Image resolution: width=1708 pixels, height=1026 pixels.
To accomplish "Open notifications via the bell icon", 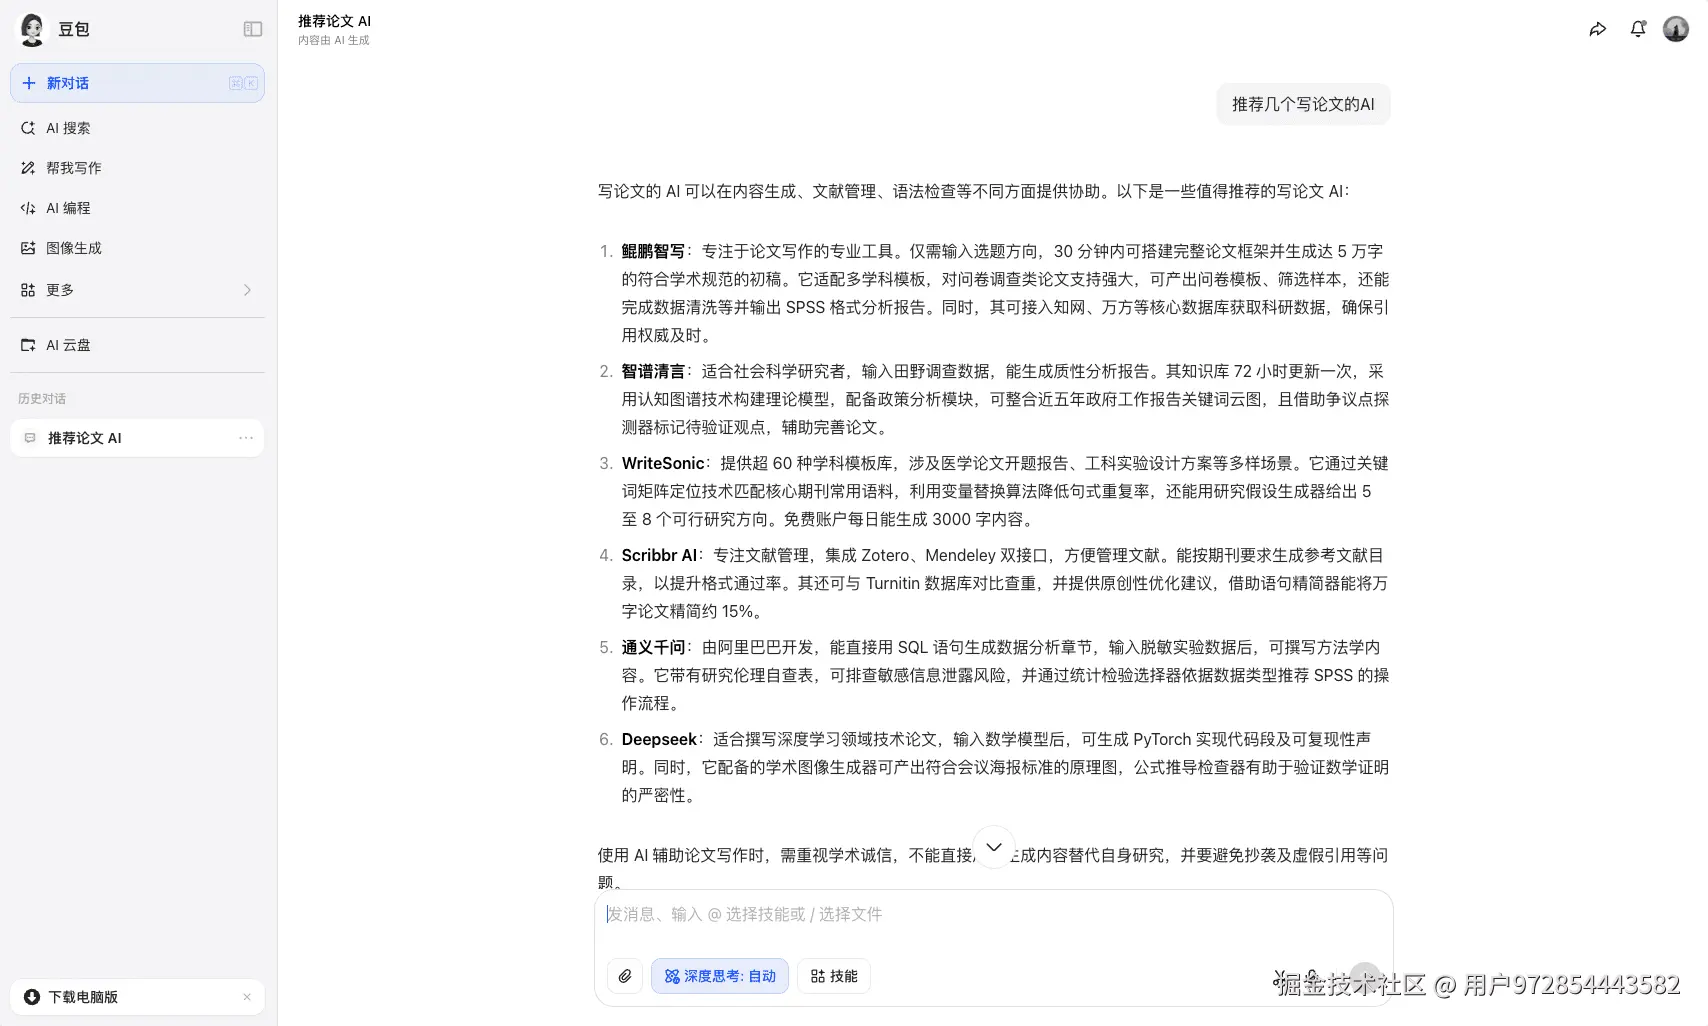I will tap(1637, 28).
